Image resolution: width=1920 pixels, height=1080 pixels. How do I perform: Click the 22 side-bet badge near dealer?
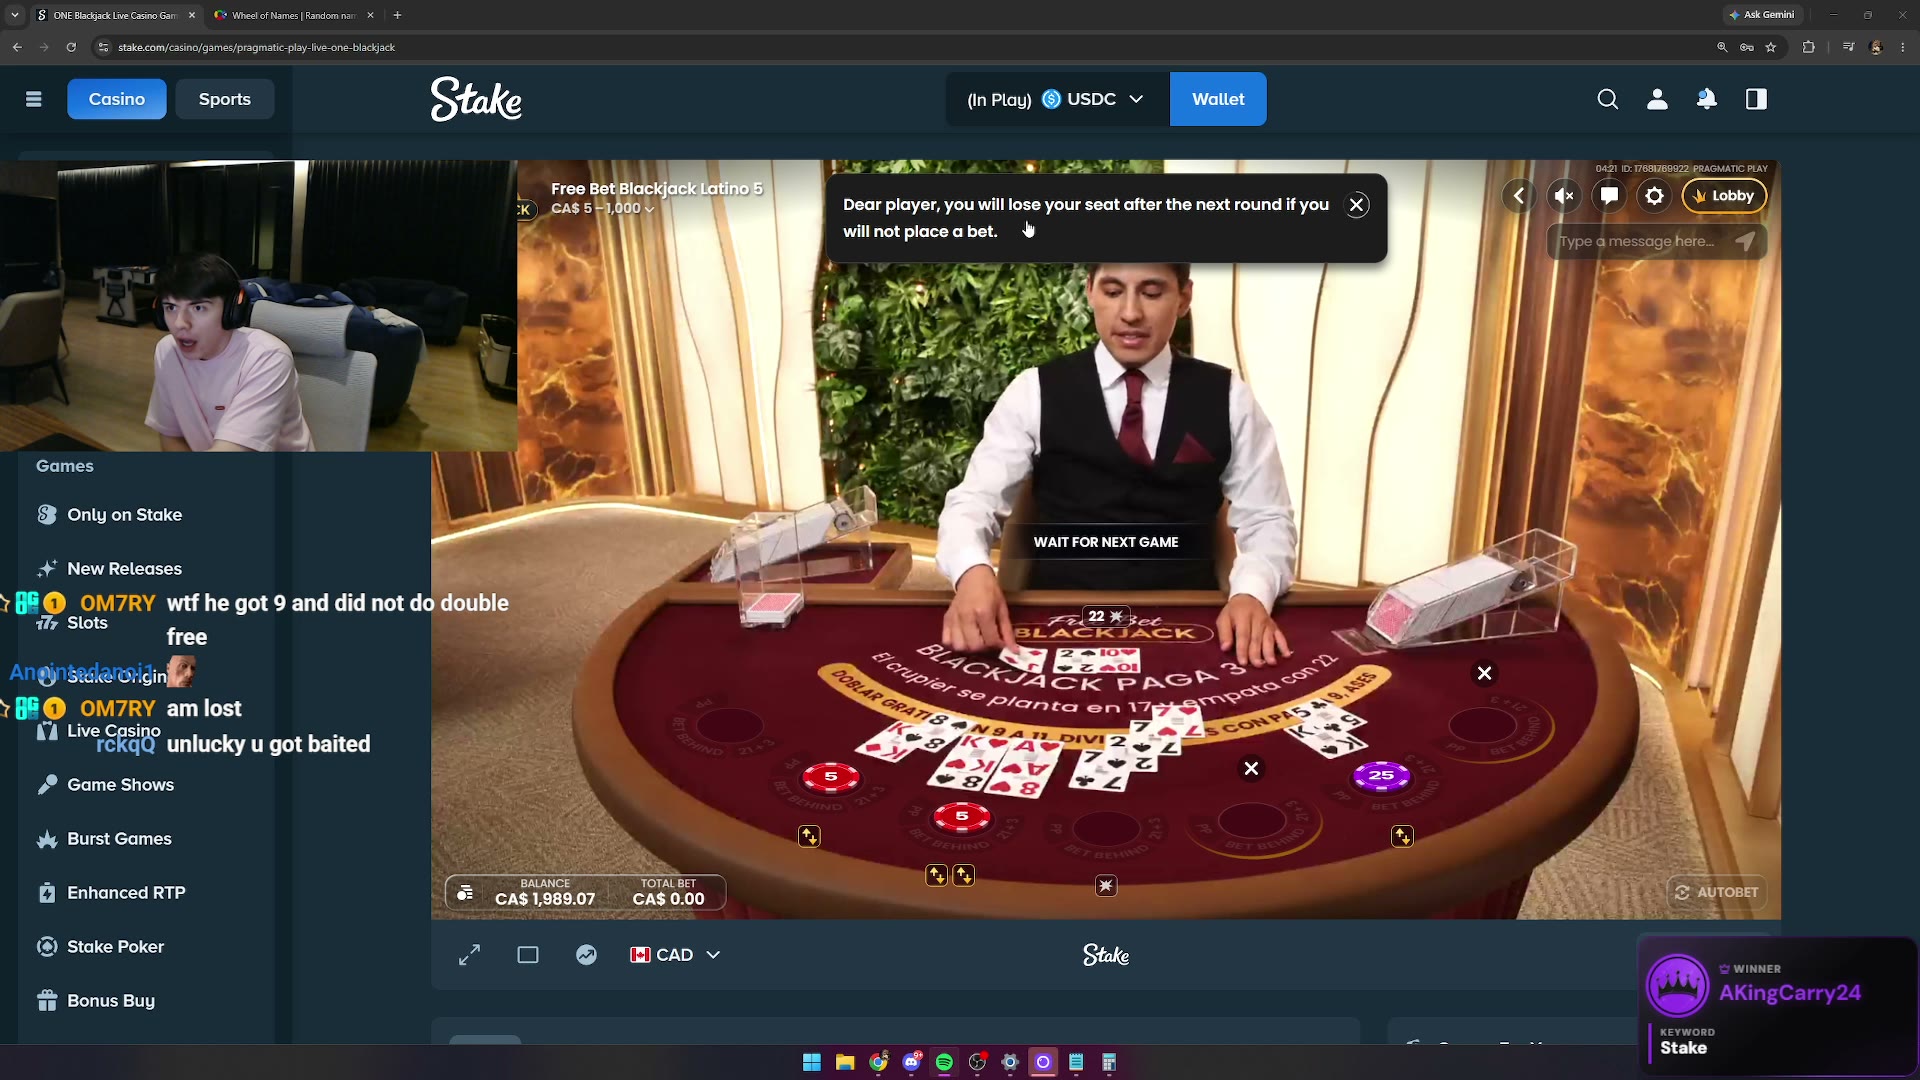pyautogui.click(x=1105, y=616)
